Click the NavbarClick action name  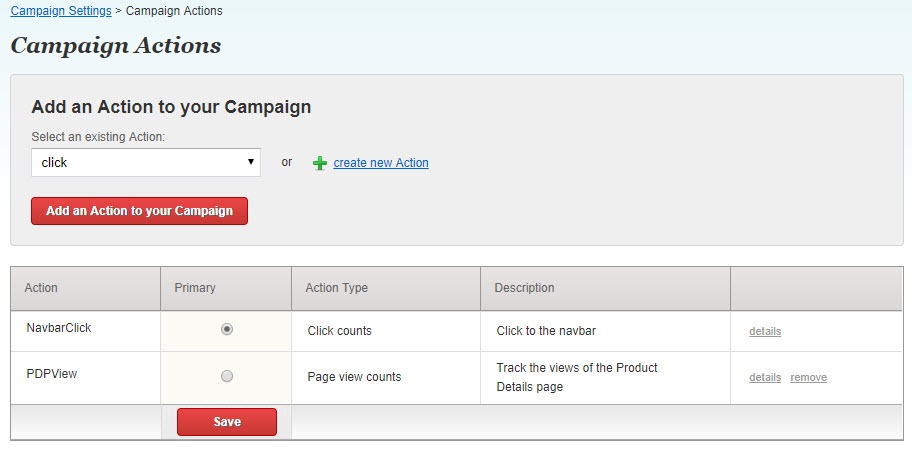[59, 328]
